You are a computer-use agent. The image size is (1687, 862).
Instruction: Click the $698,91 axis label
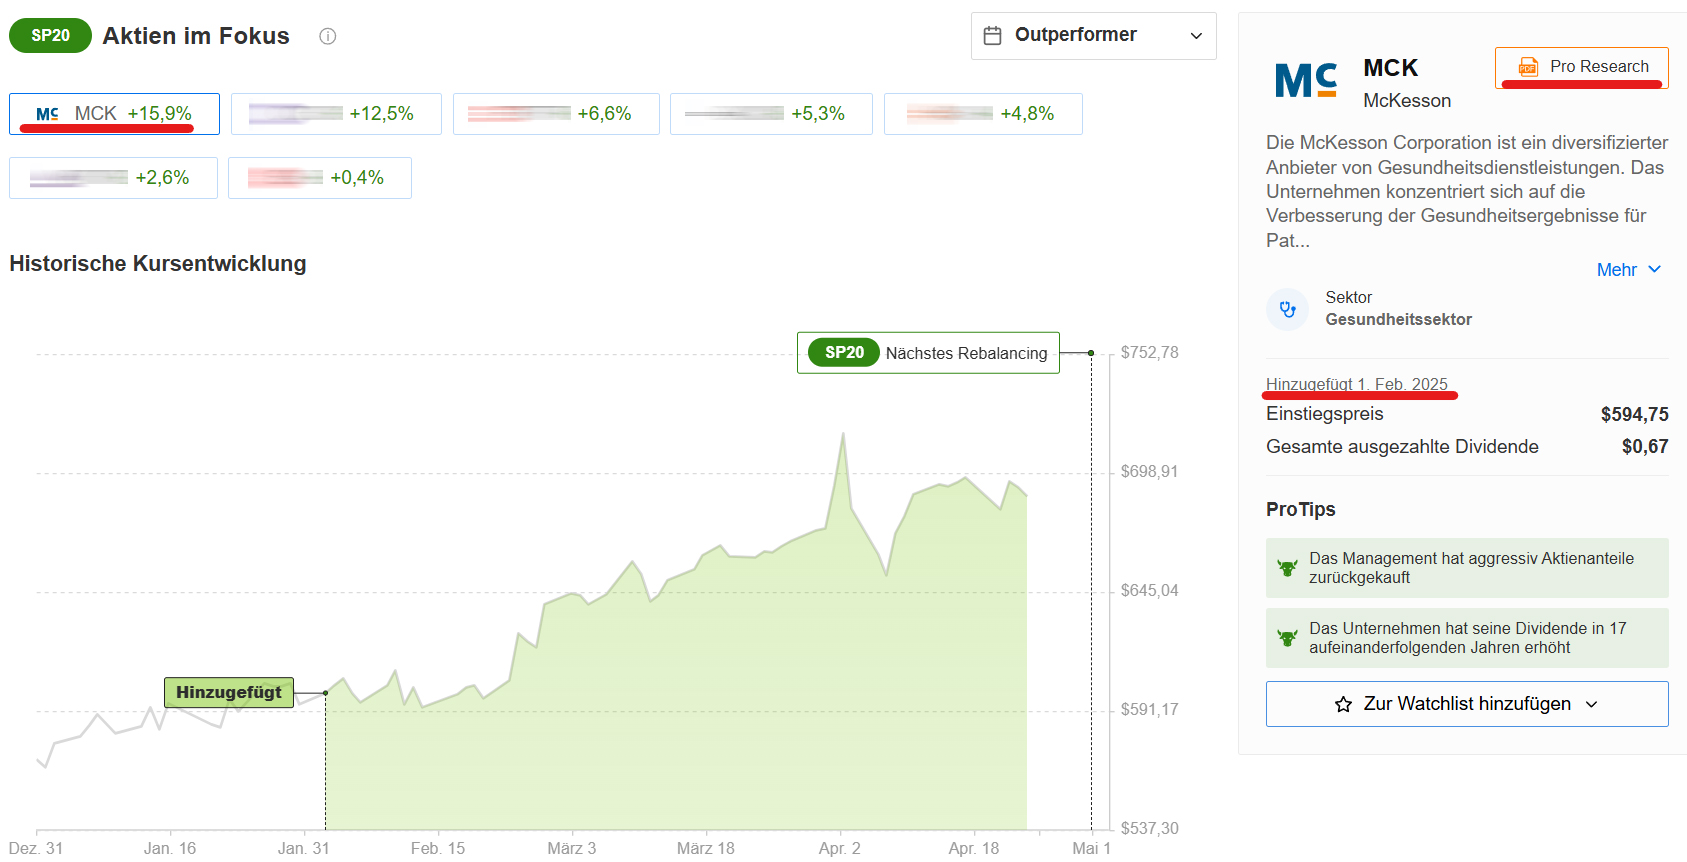point(1149,472)
